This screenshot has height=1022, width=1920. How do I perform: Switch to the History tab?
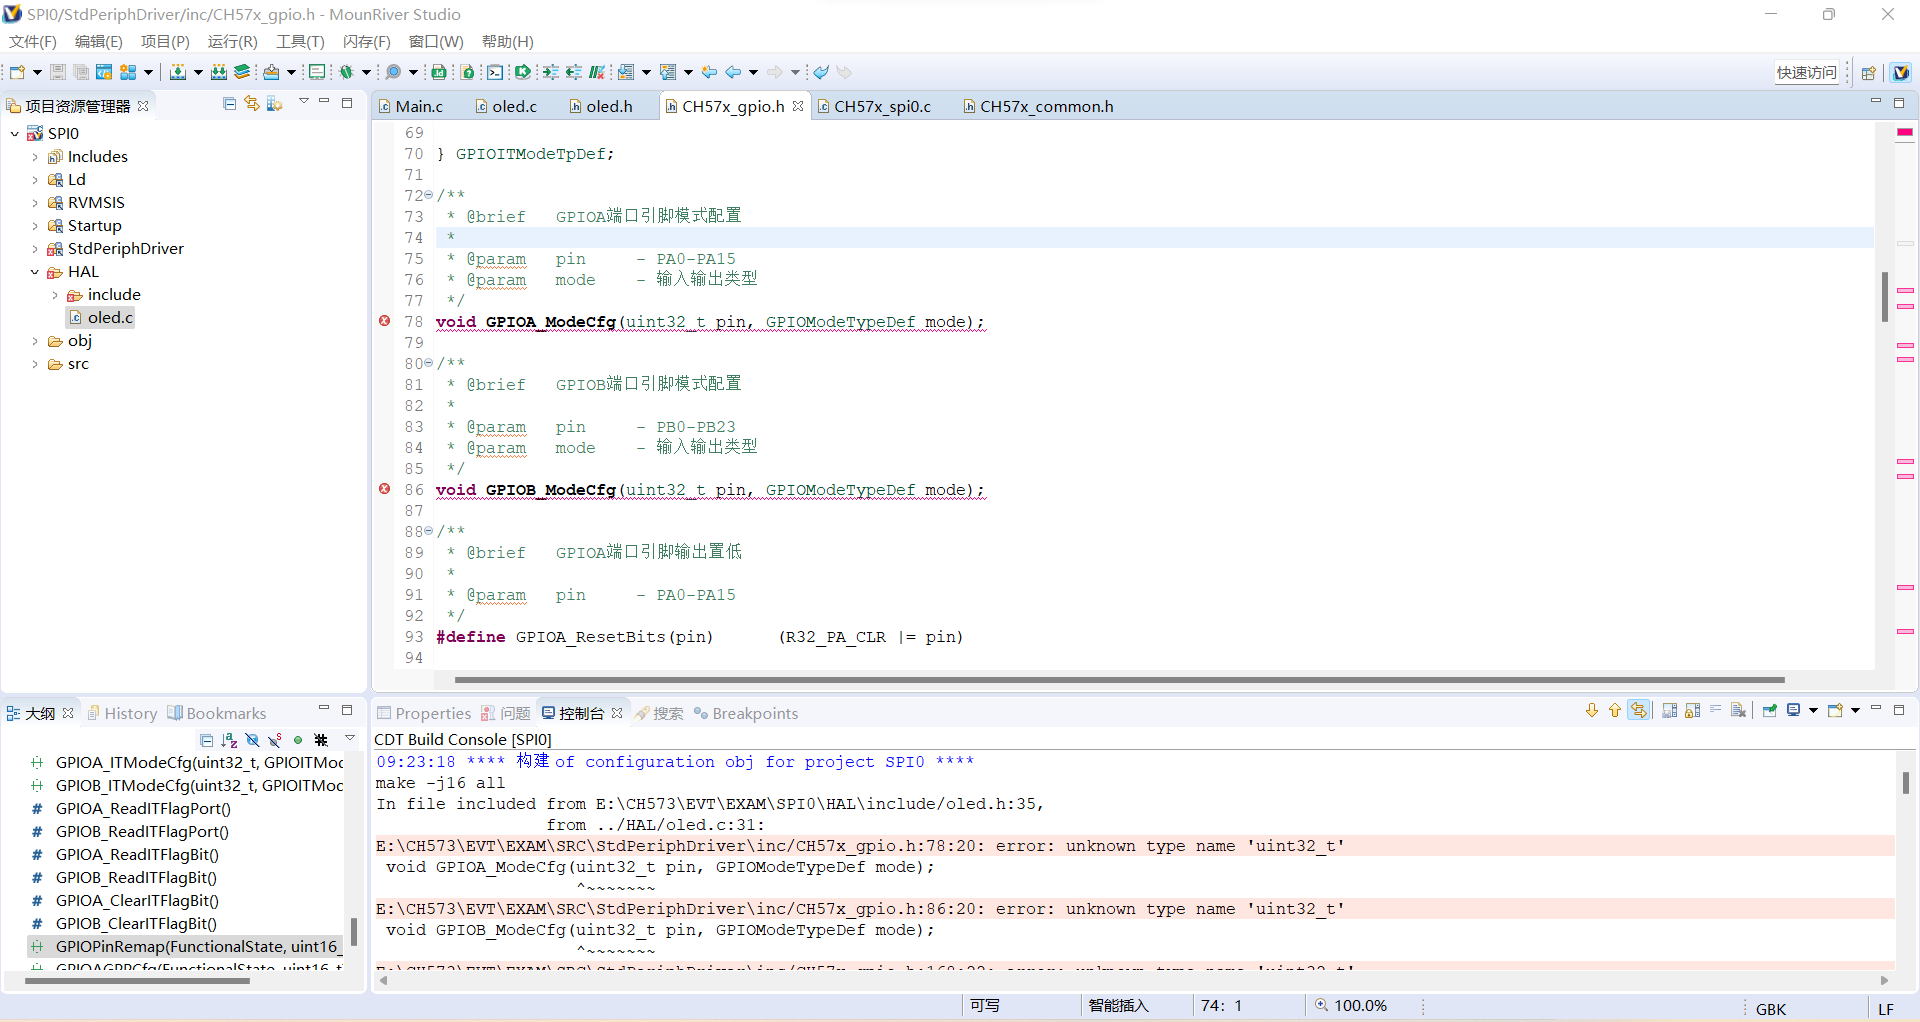coord(122,713)
